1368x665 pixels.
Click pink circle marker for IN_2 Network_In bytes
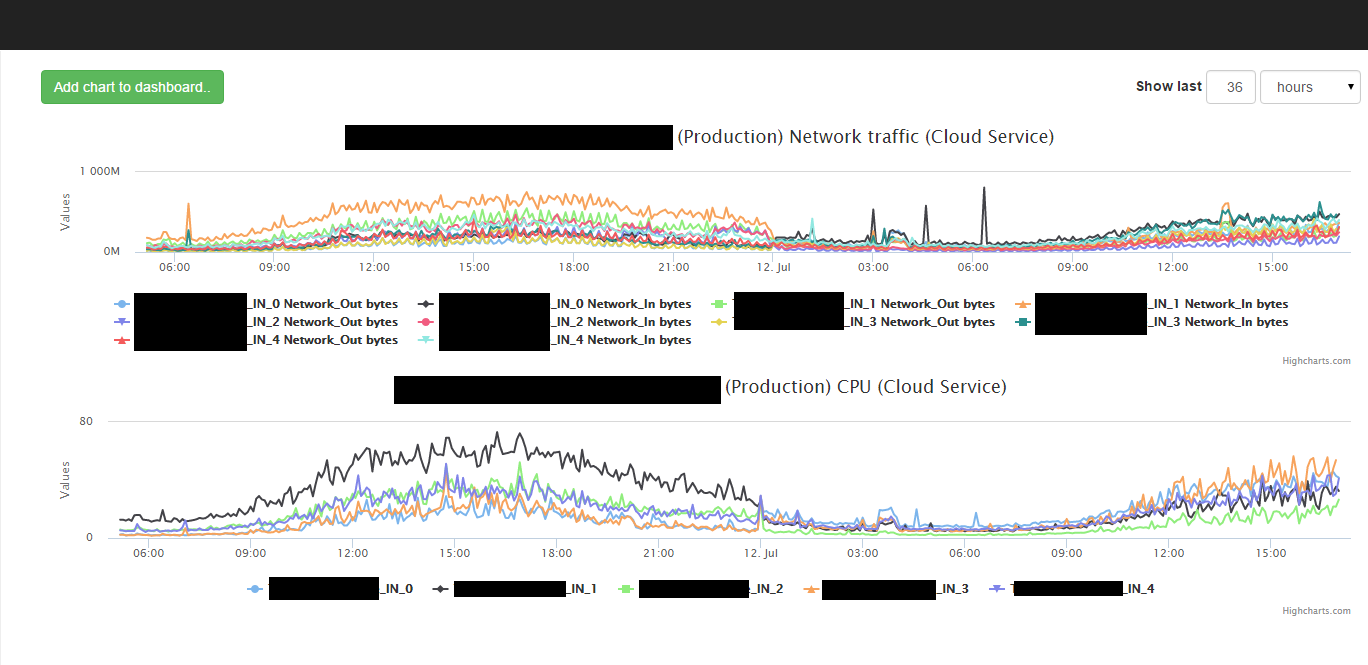426,322
